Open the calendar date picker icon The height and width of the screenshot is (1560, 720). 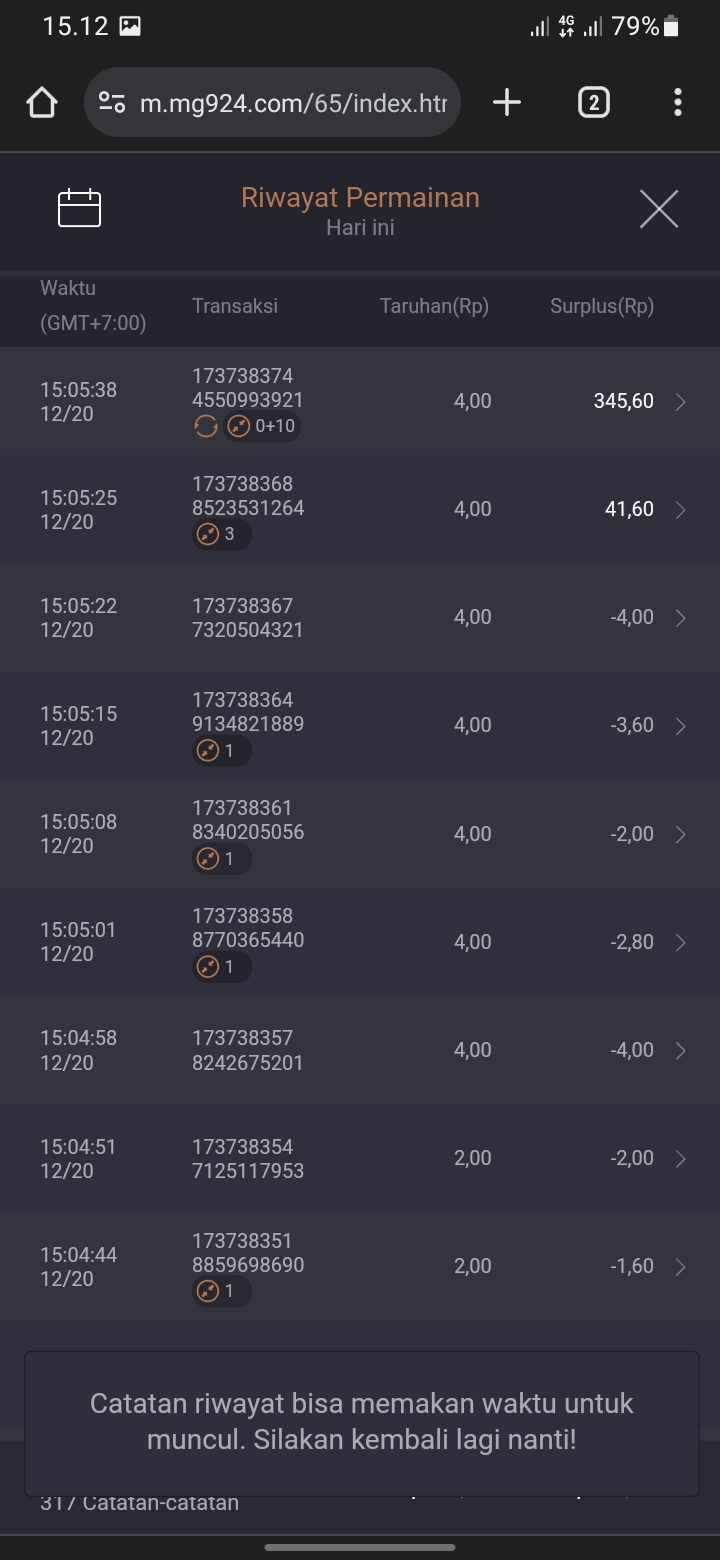point(80,208)
